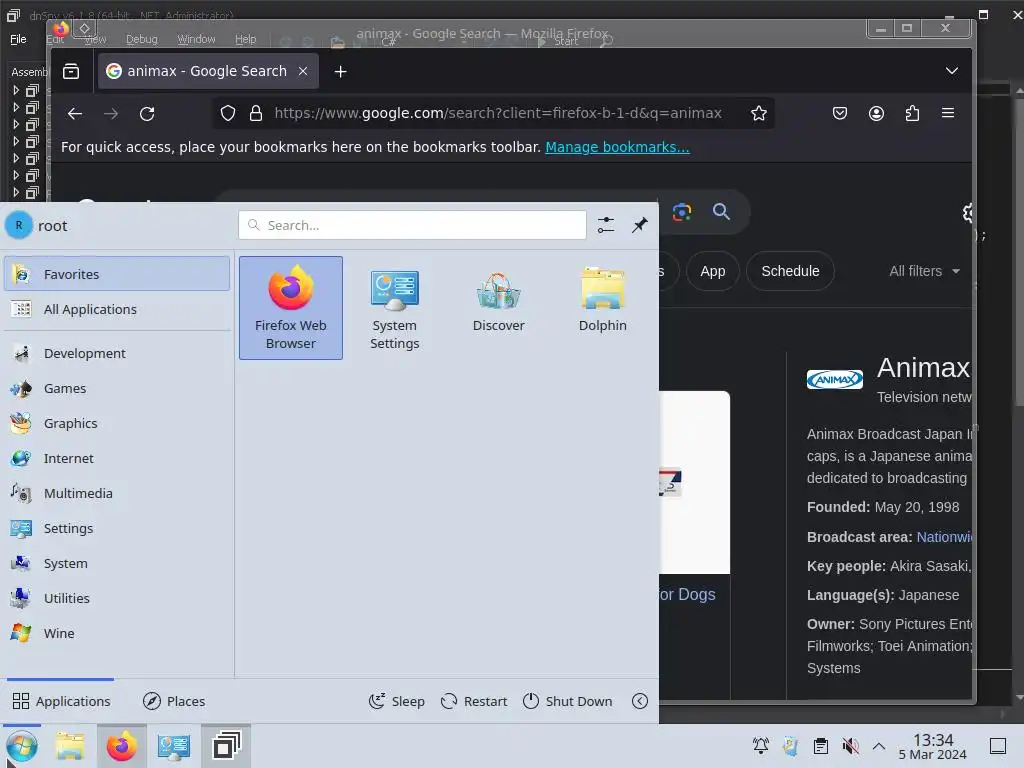
Task: Pin the application launcher open
Action: (639, 225)
